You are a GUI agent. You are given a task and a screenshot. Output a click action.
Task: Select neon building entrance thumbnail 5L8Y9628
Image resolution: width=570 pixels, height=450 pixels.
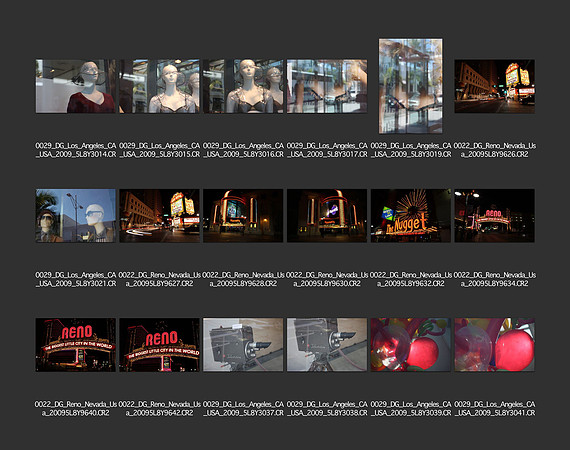pyautogui.click(x=243, y=216)
